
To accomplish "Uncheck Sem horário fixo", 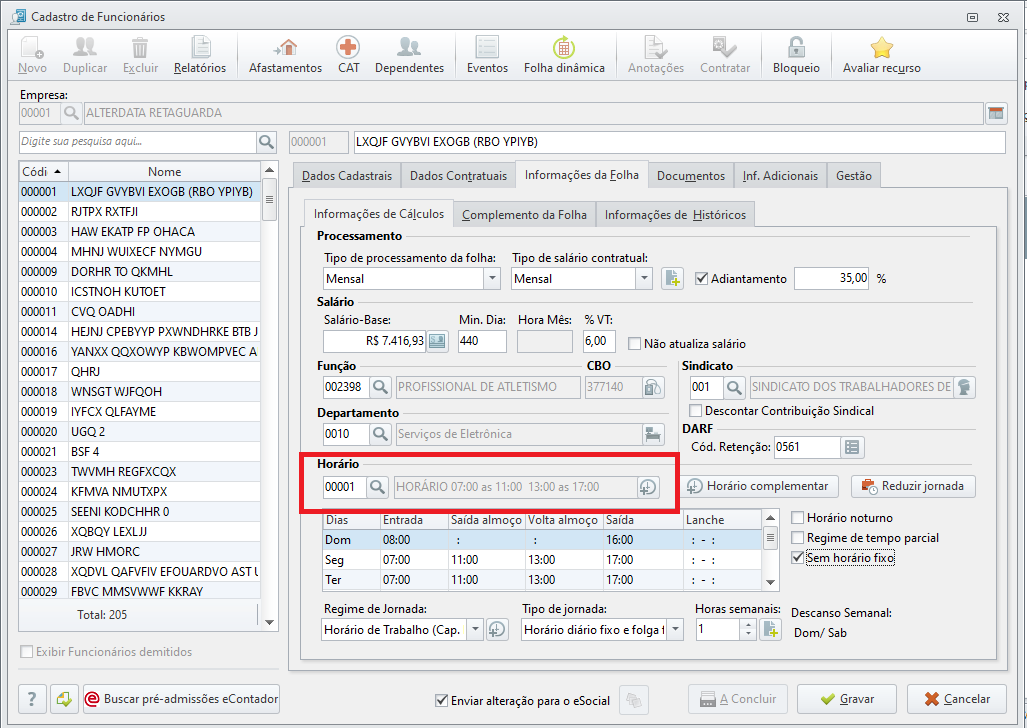I will 798,557.
